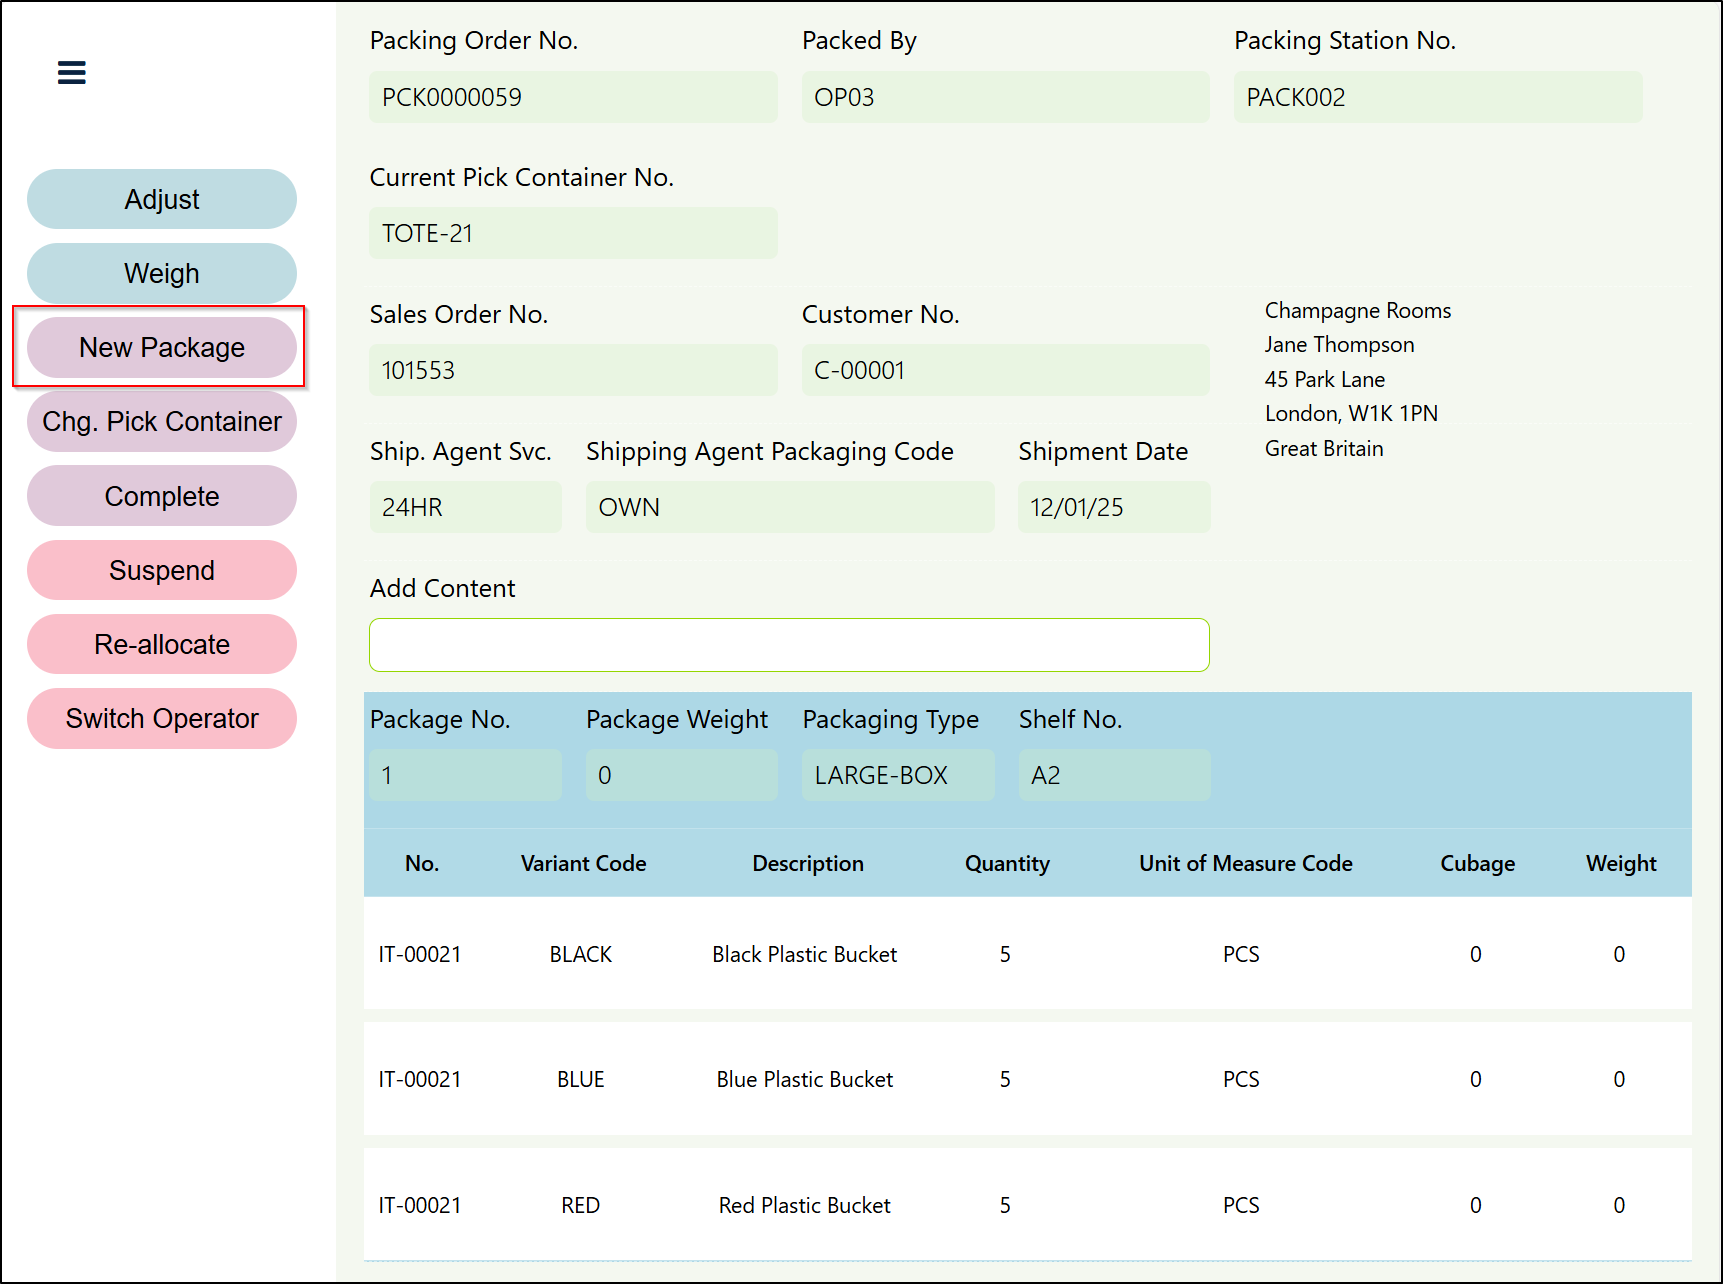Click Chg. Pick Container button
Screen dimensions: 1723x1284
click(x=162, y=421)
